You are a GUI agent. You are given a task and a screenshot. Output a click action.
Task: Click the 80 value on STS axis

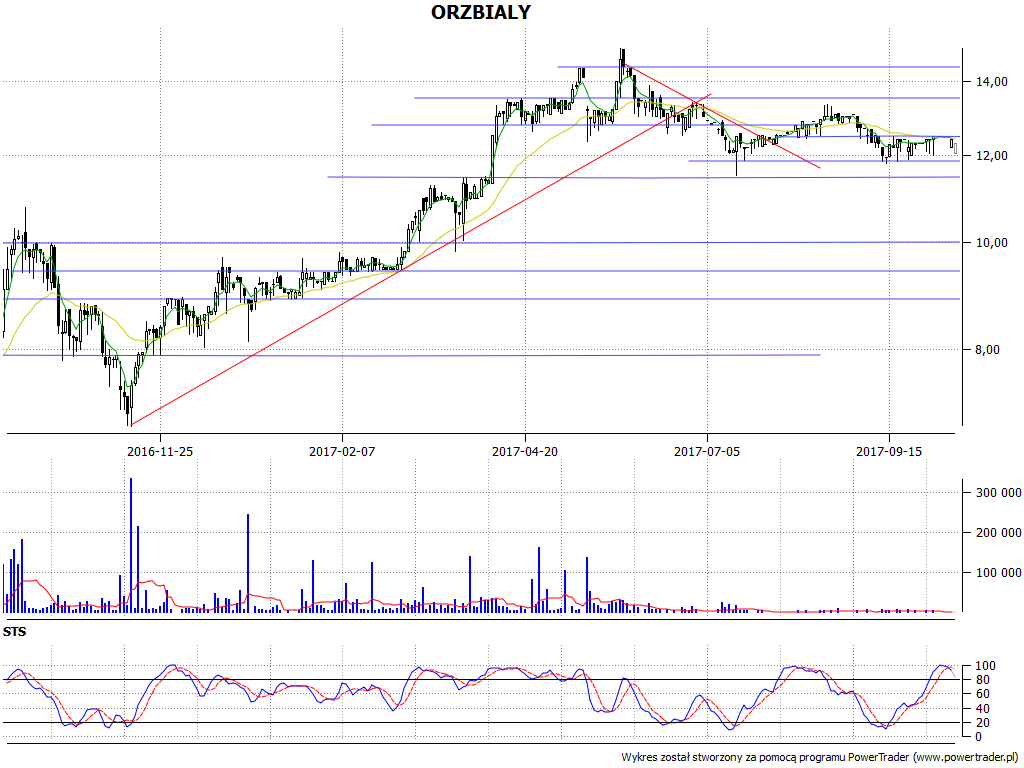tap(982, 680)
